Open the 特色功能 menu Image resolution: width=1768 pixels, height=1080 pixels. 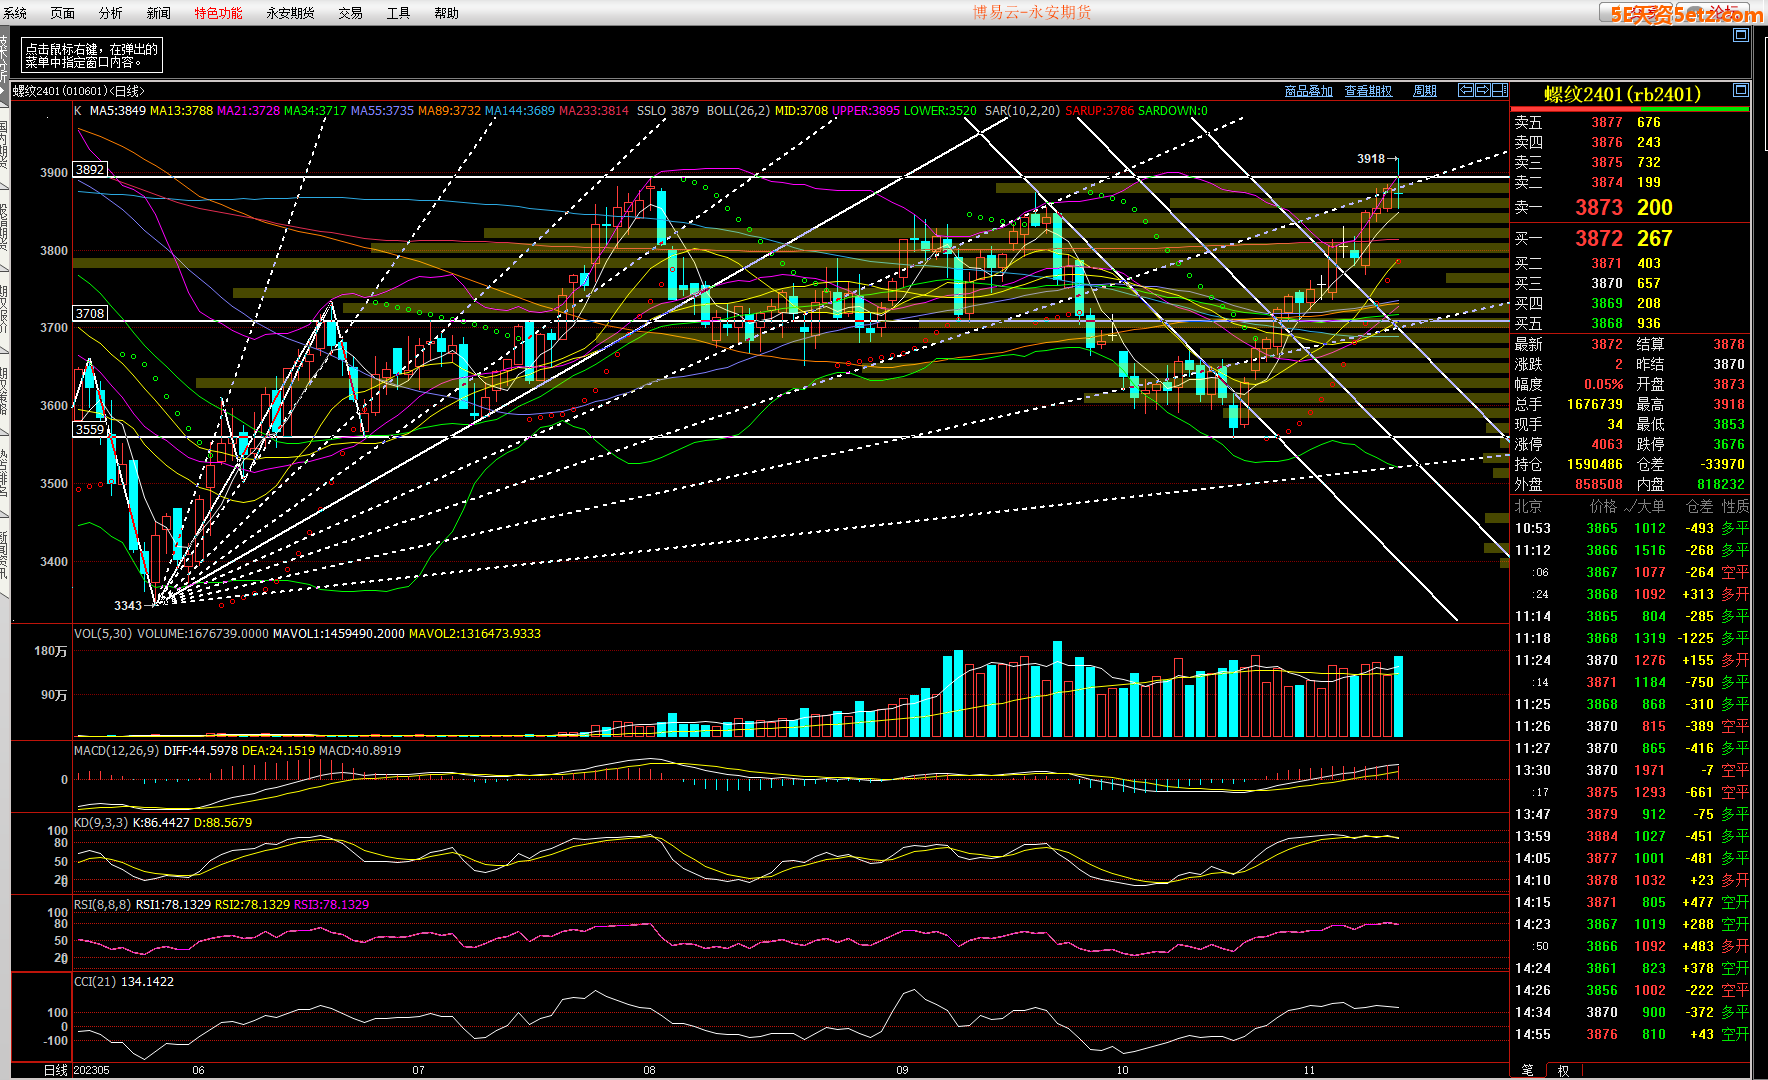point(219,13)
